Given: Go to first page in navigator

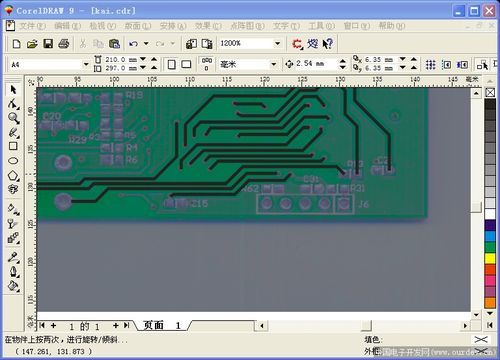Looking at the screenshot, I should [42, 325].
